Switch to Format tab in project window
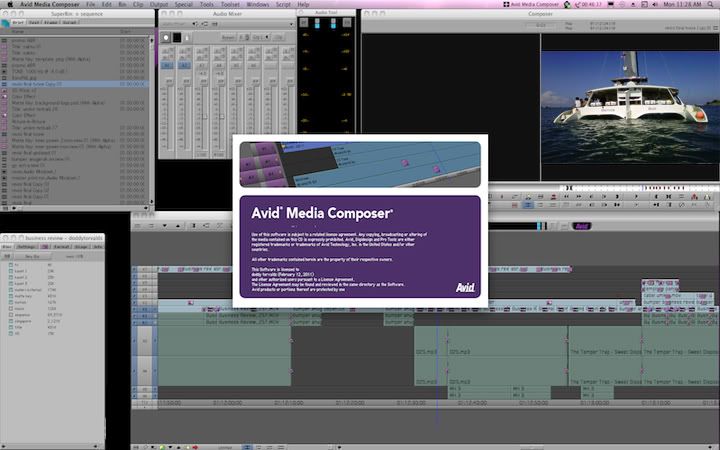The width and height of the screenshot is (720, 450). point(62,247)
